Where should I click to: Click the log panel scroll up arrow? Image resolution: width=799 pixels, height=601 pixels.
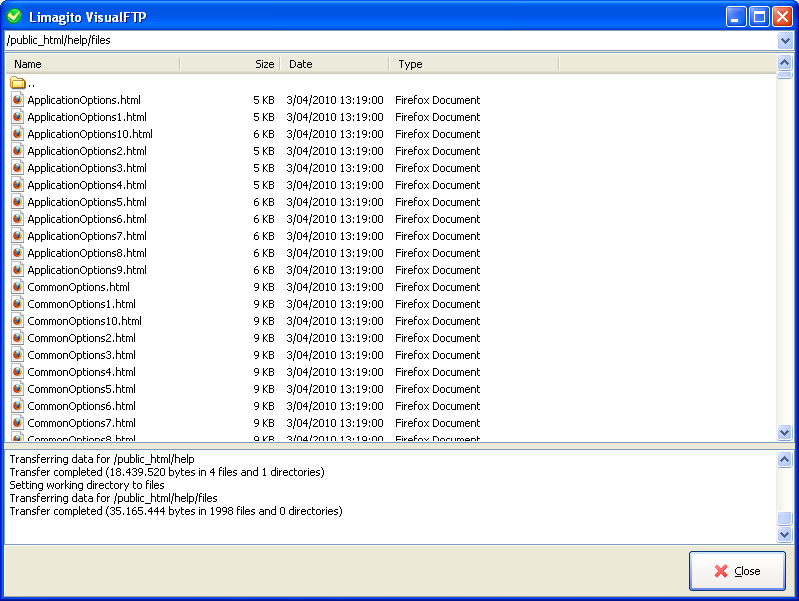coord(785,458)
